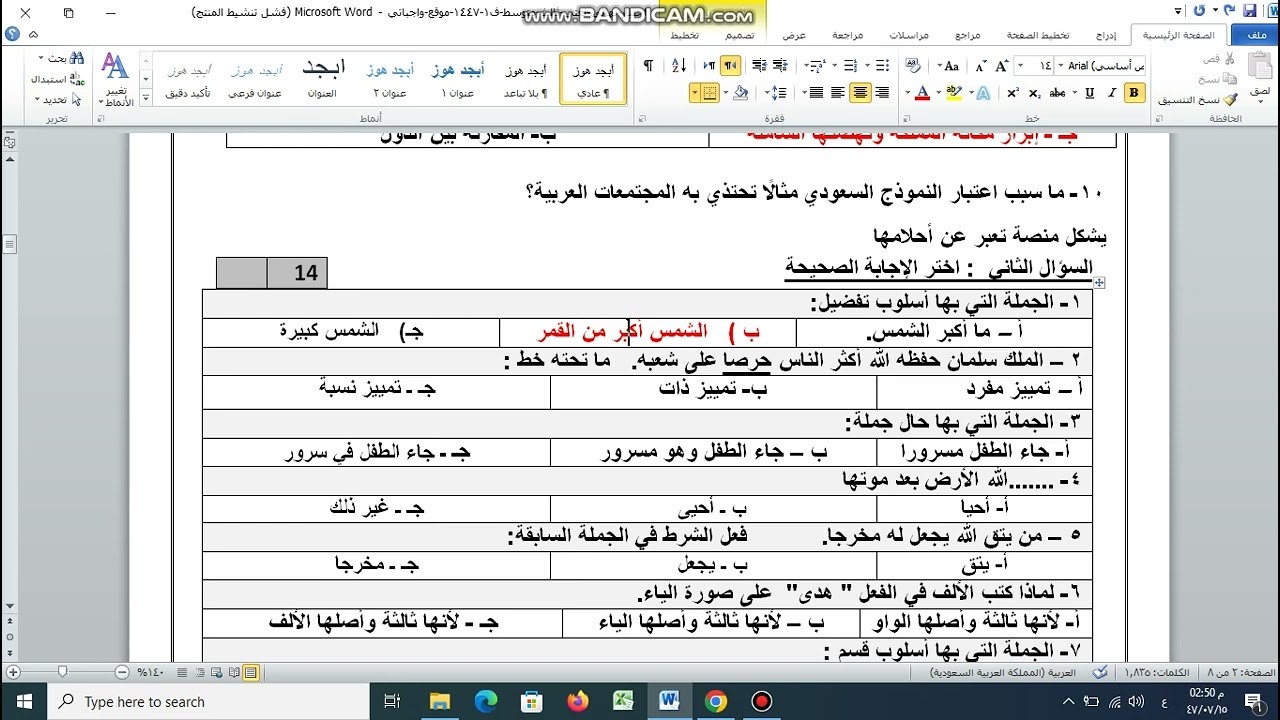Undo last action in quick access toolbar

tap(1229, 10)
